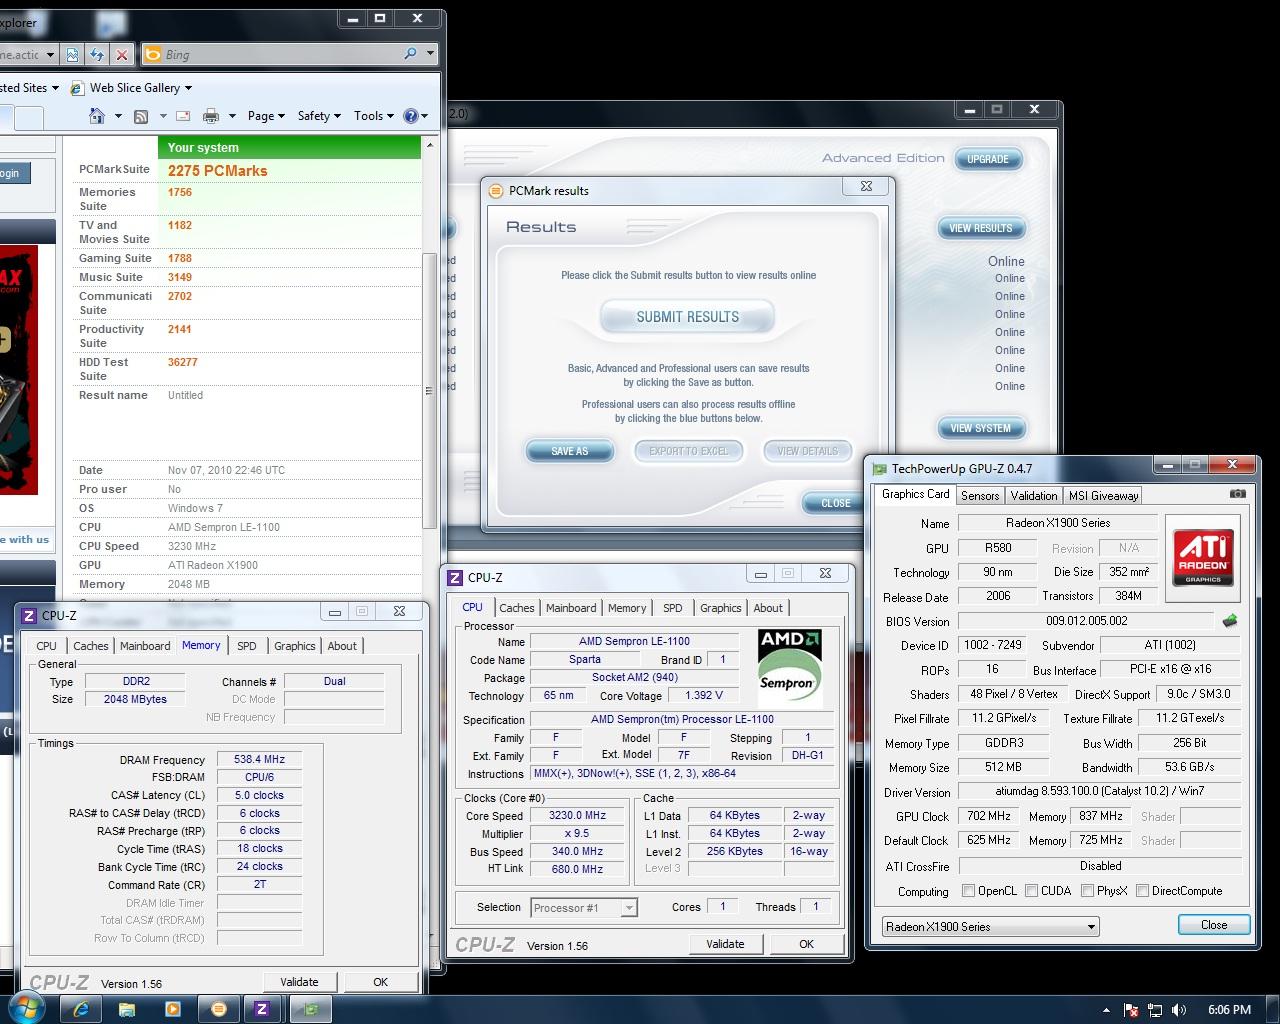Click the purple CPU-Z taskbar icon
Image resolution: width=1280 pixels, height=1024 pixels.
(x=262, y=1009)
